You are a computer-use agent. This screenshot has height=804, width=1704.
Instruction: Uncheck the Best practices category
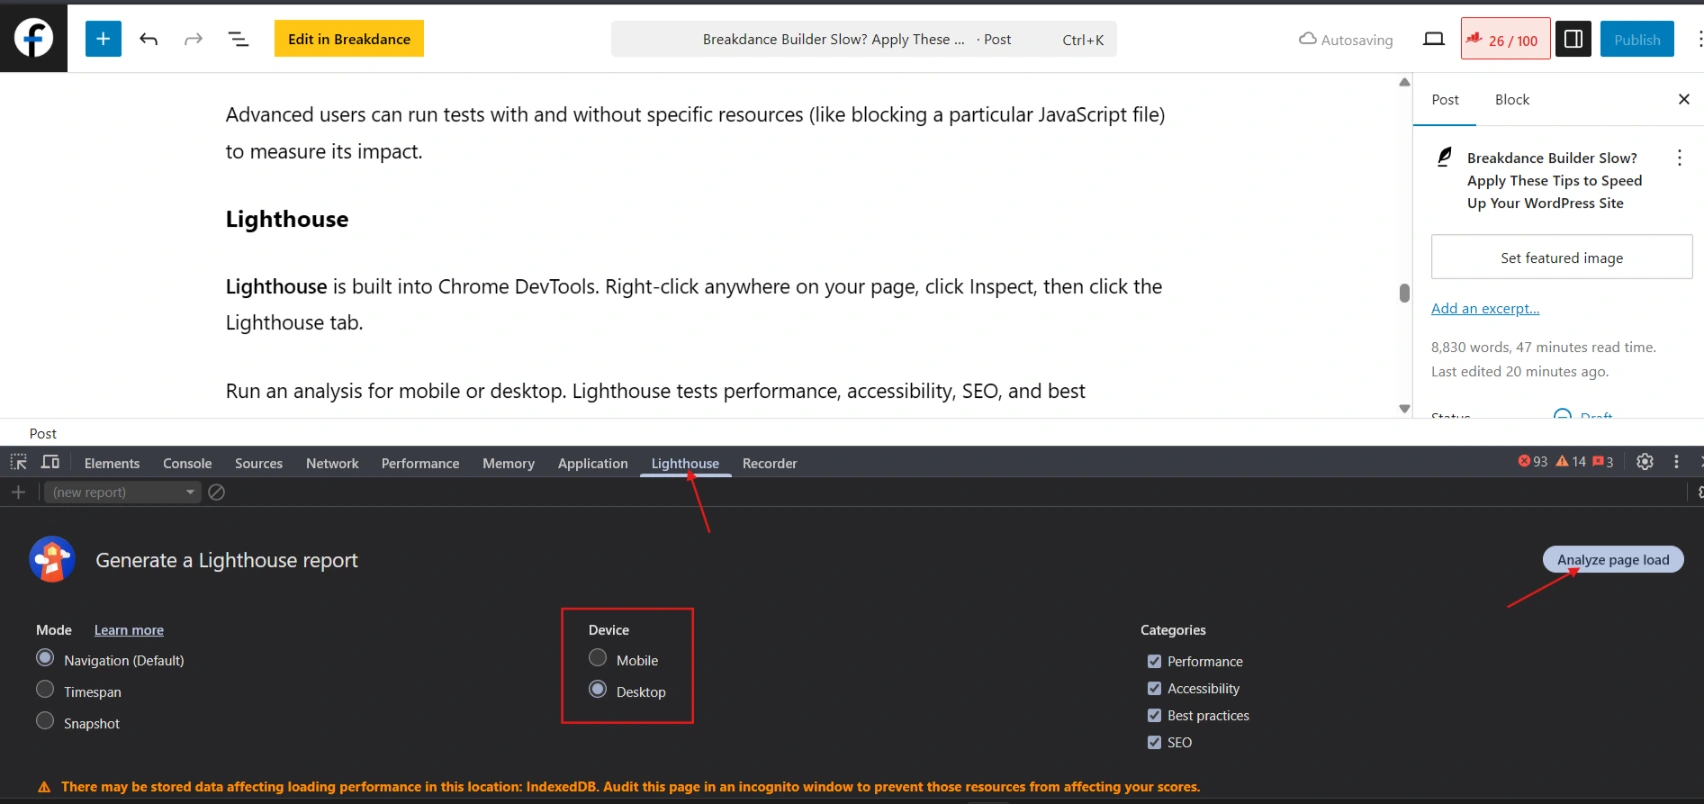click(x=1155, y=715)
